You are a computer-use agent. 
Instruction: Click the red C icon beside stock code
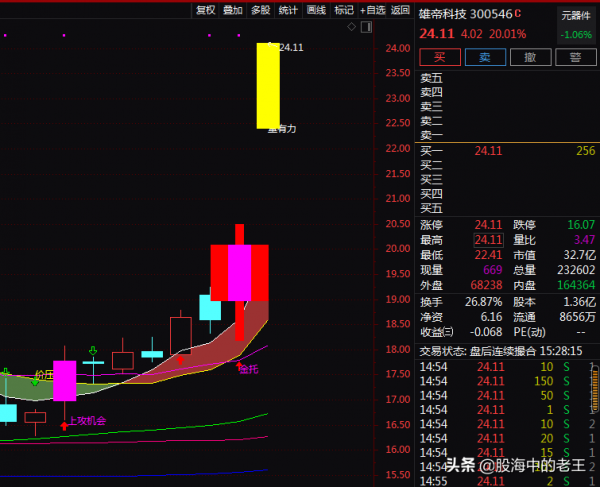[x=518, y=15]
